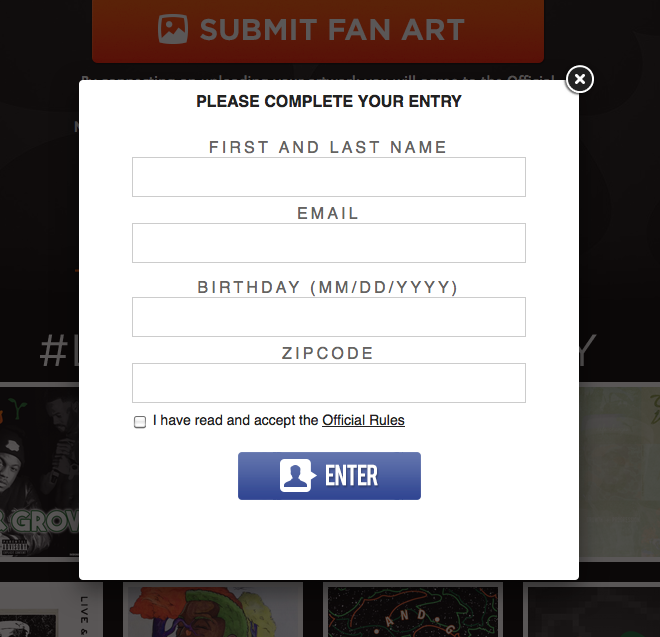Open the starry map thumbnail reading 'AND G'
Viewport: 660px width, 637px height.
pyautogui.click(x=413, y=609)
